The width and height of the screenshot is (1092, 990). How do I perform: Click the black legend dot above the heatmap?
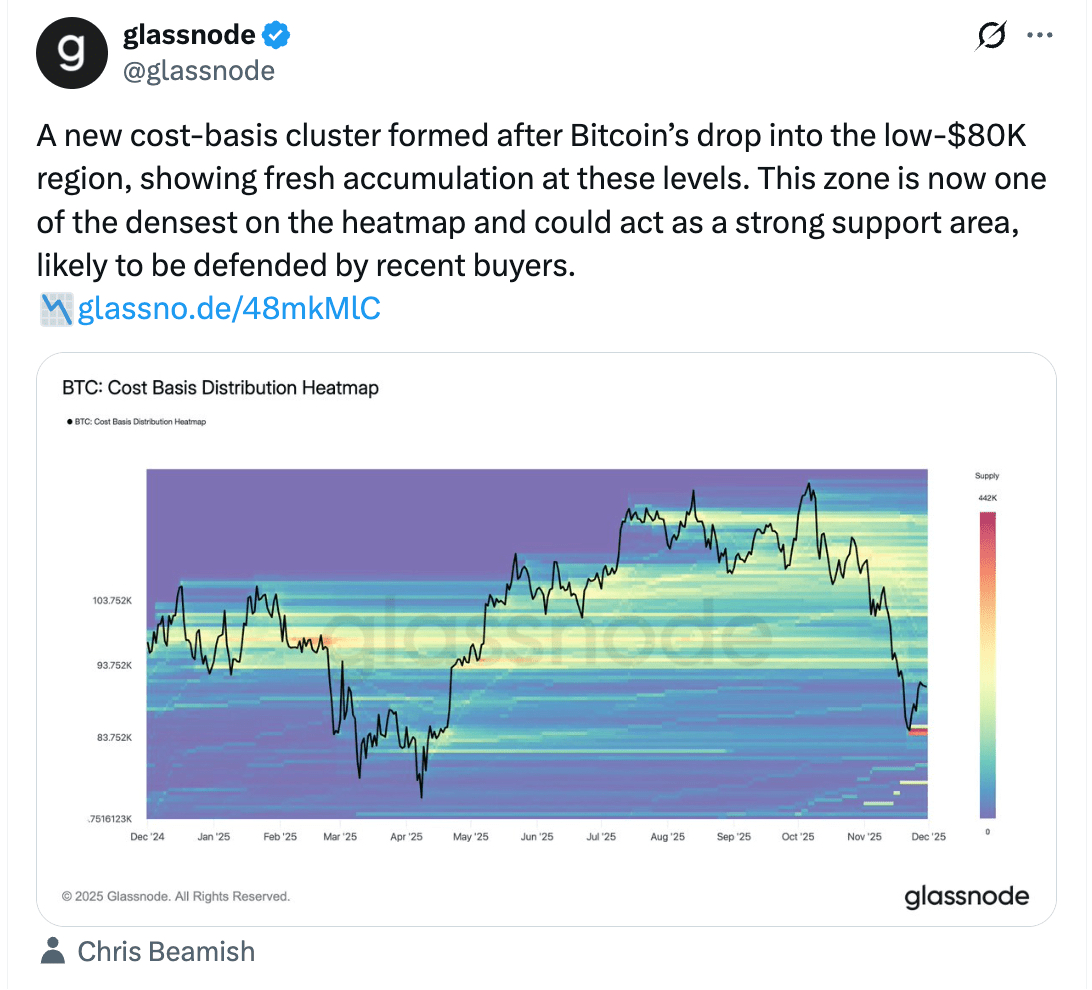click(x=68, y=422)
